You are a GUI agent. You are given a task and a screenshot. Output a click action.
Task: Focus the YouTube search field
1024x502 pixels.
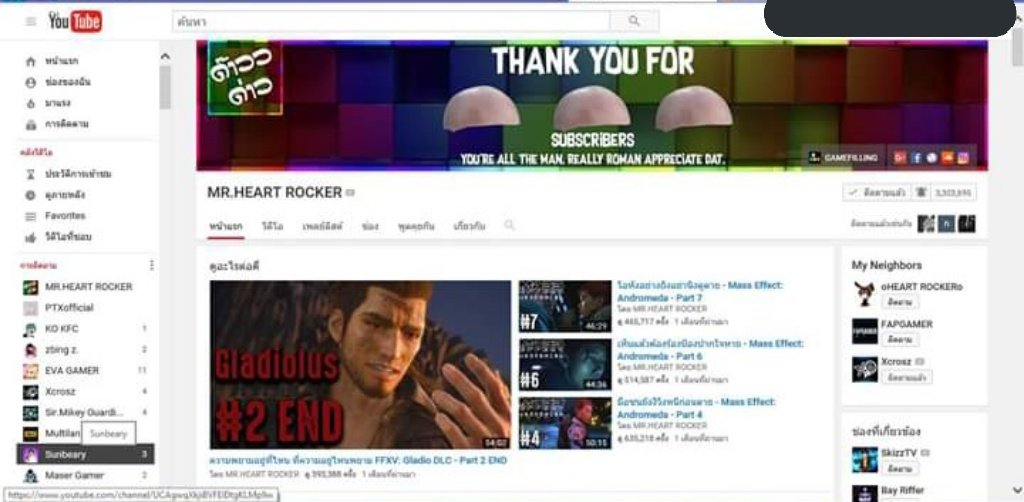coord(391,21)
